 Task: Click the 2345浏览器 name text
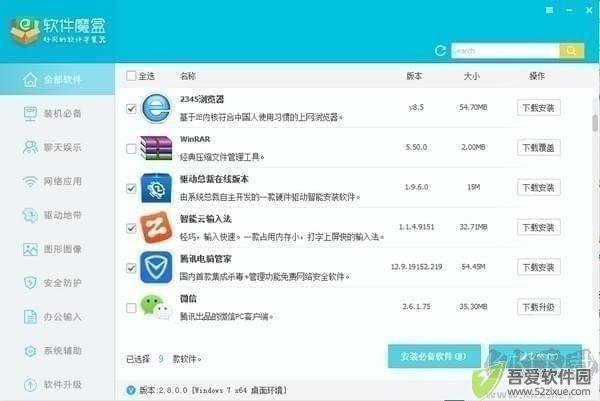tap(202, 99)
